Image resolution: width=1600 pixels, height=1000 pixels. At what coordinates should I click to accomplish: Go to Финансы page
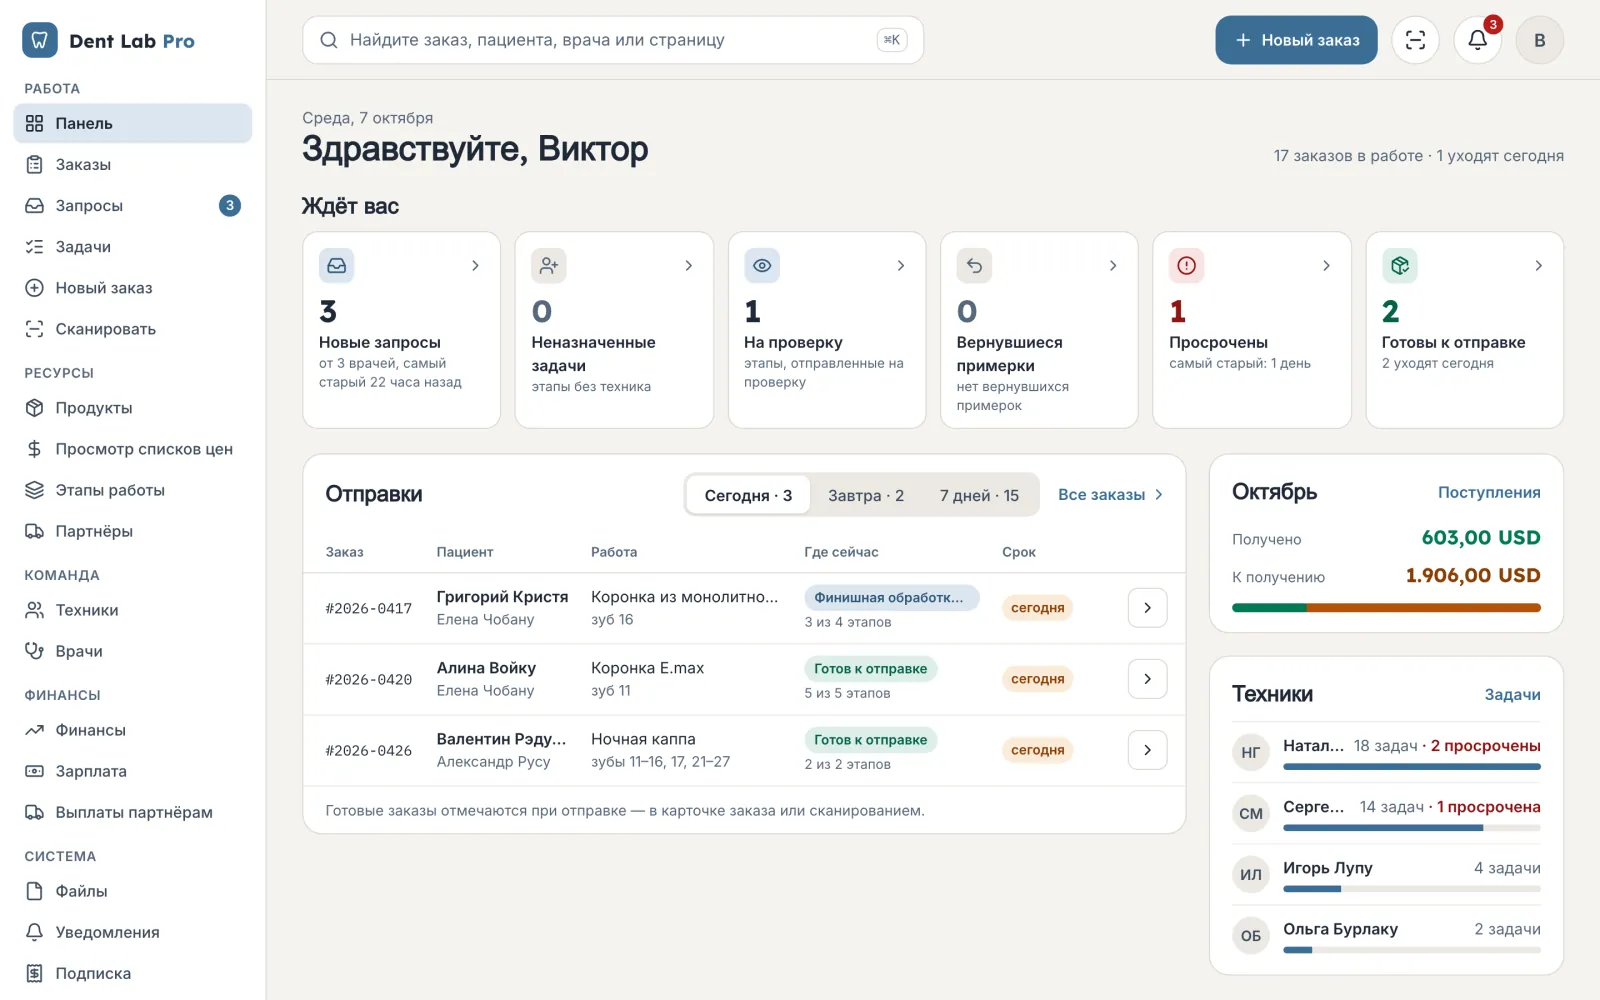[132, 730]
